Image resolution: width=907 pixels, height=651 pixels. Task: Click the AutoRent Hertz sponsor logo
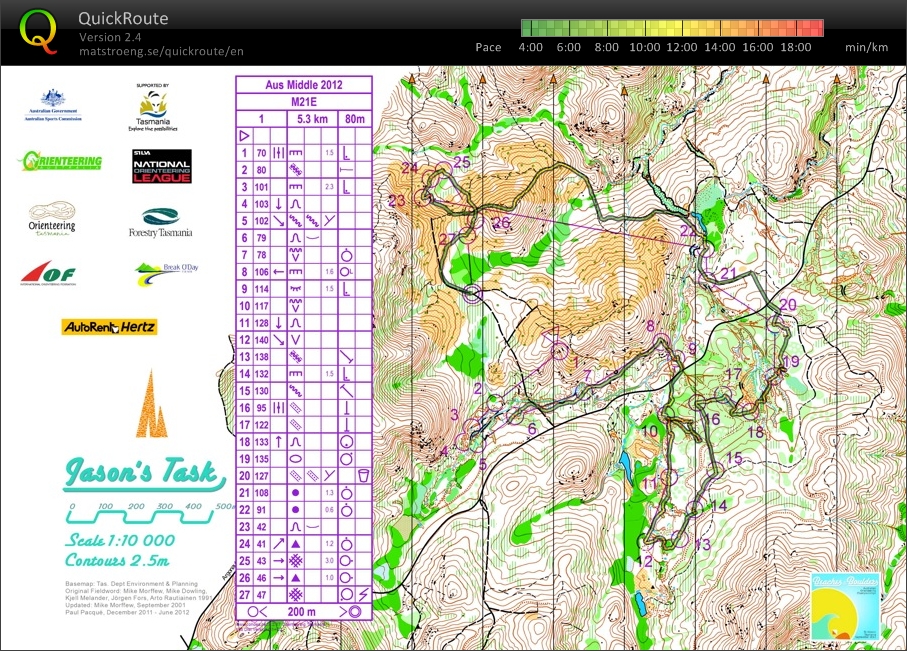110,326
